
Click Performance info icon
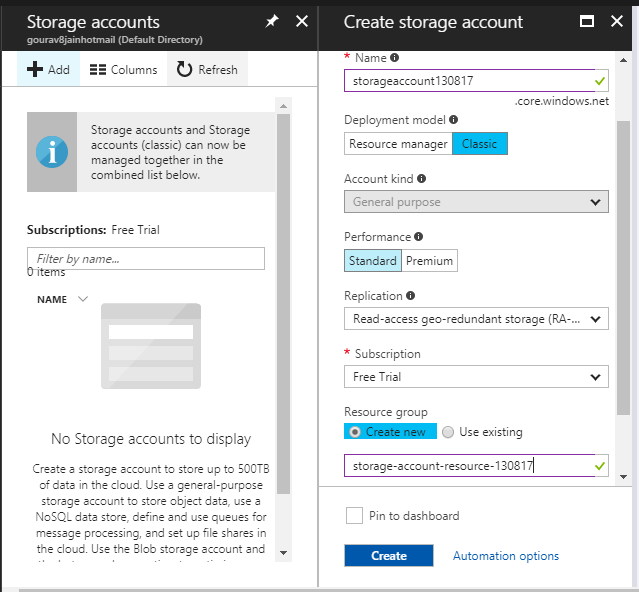point(418,237)
